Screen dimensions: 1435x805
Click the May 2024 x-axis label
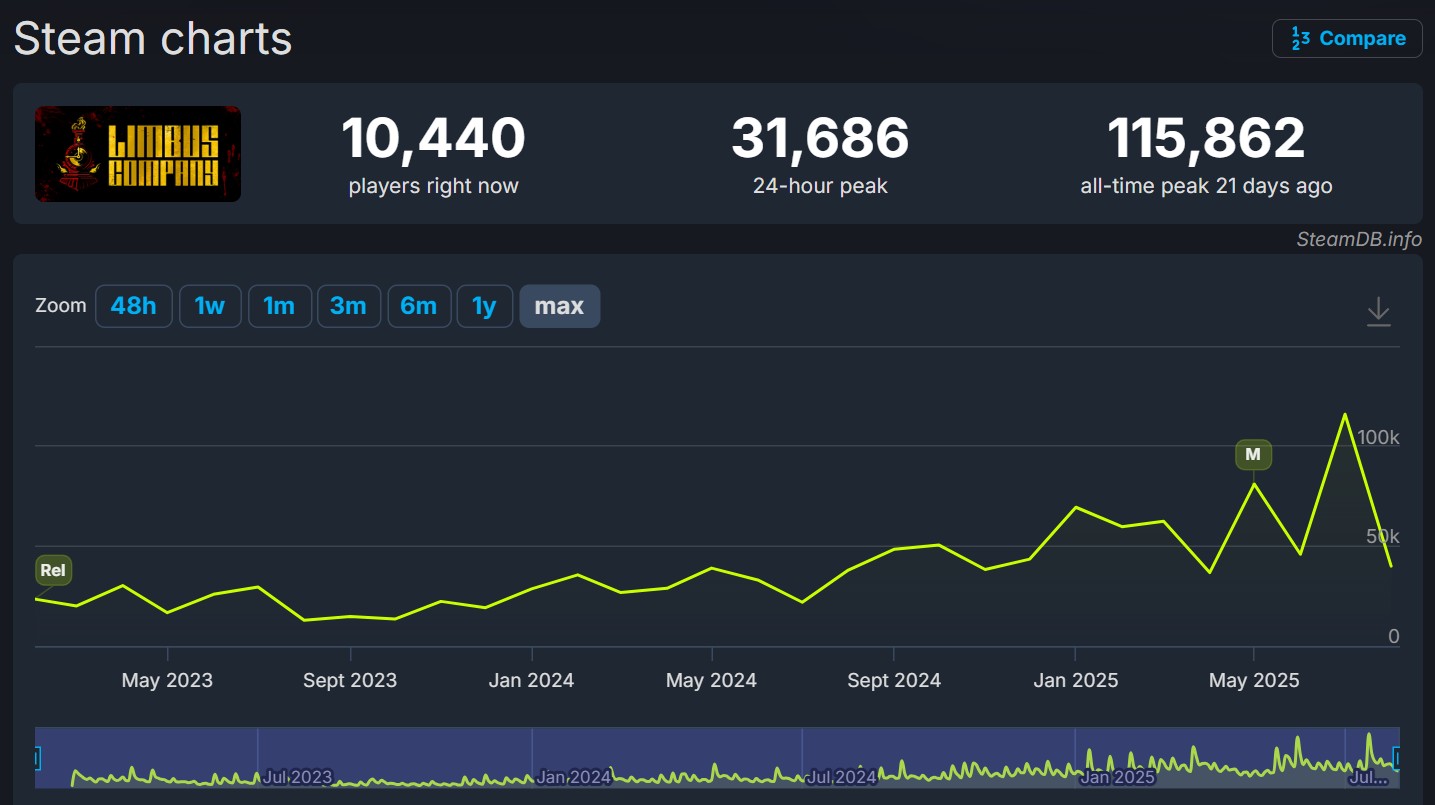[x=711, y=681]
